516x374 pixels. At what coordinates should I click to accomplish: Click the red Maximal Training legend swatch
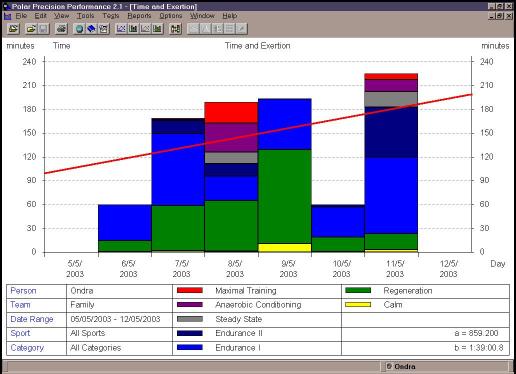pyautogui.click(x=190, y=290)
